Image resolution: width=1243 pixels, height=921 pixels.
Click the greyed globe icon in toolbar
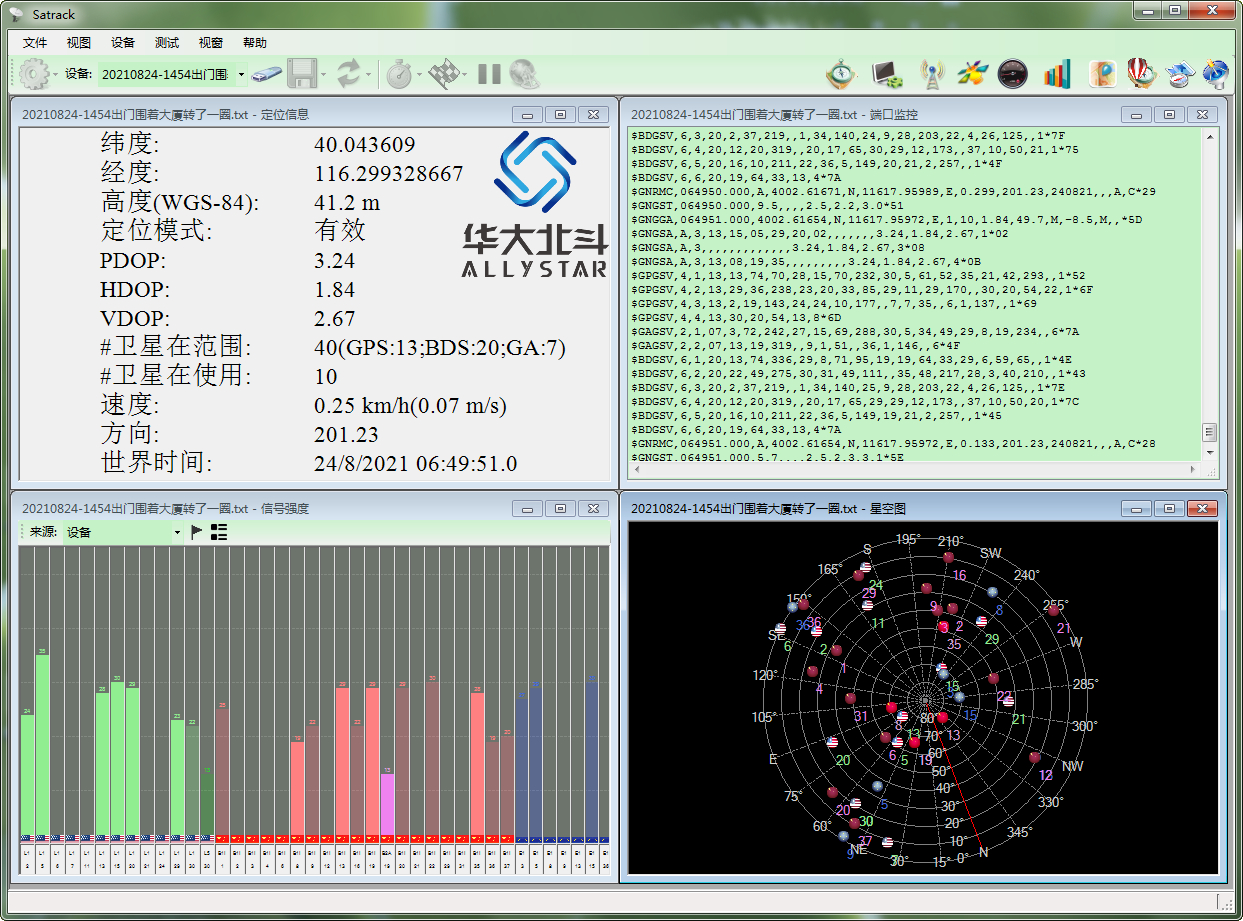(x=524, y=74)
